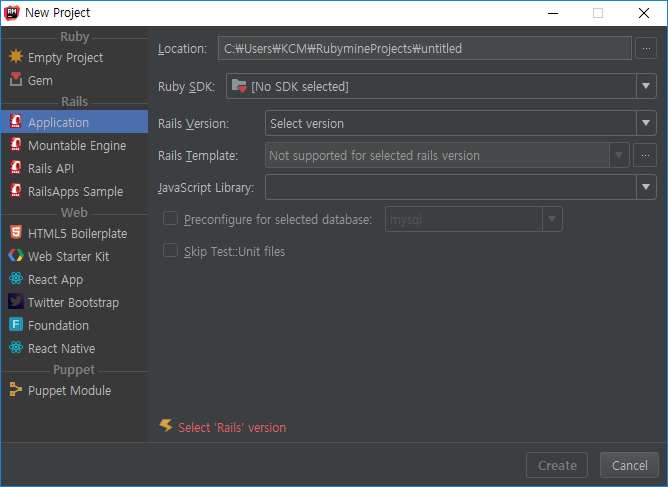668x487 pixels.
Task: Click the Puppet Module icon
Action: (16, 389)
